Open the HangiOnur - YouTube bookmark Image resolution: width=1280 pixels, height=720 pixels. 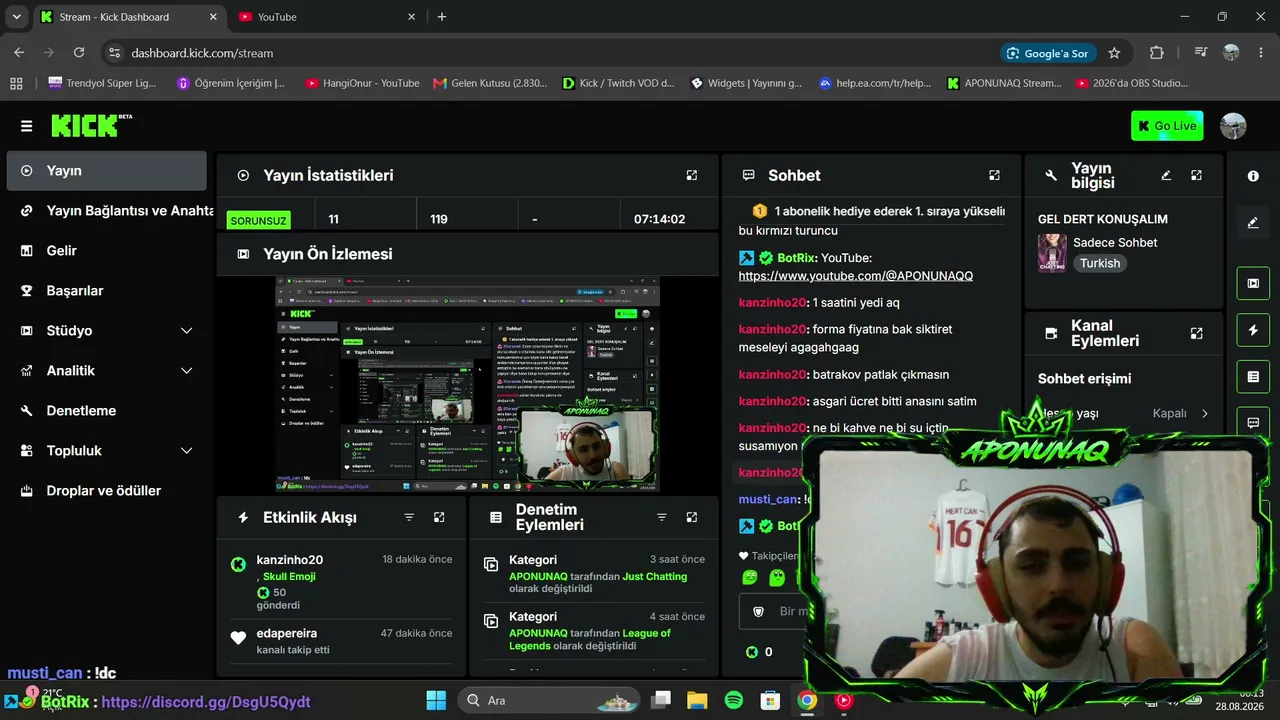pyautogui.click(x=362, y=84)
